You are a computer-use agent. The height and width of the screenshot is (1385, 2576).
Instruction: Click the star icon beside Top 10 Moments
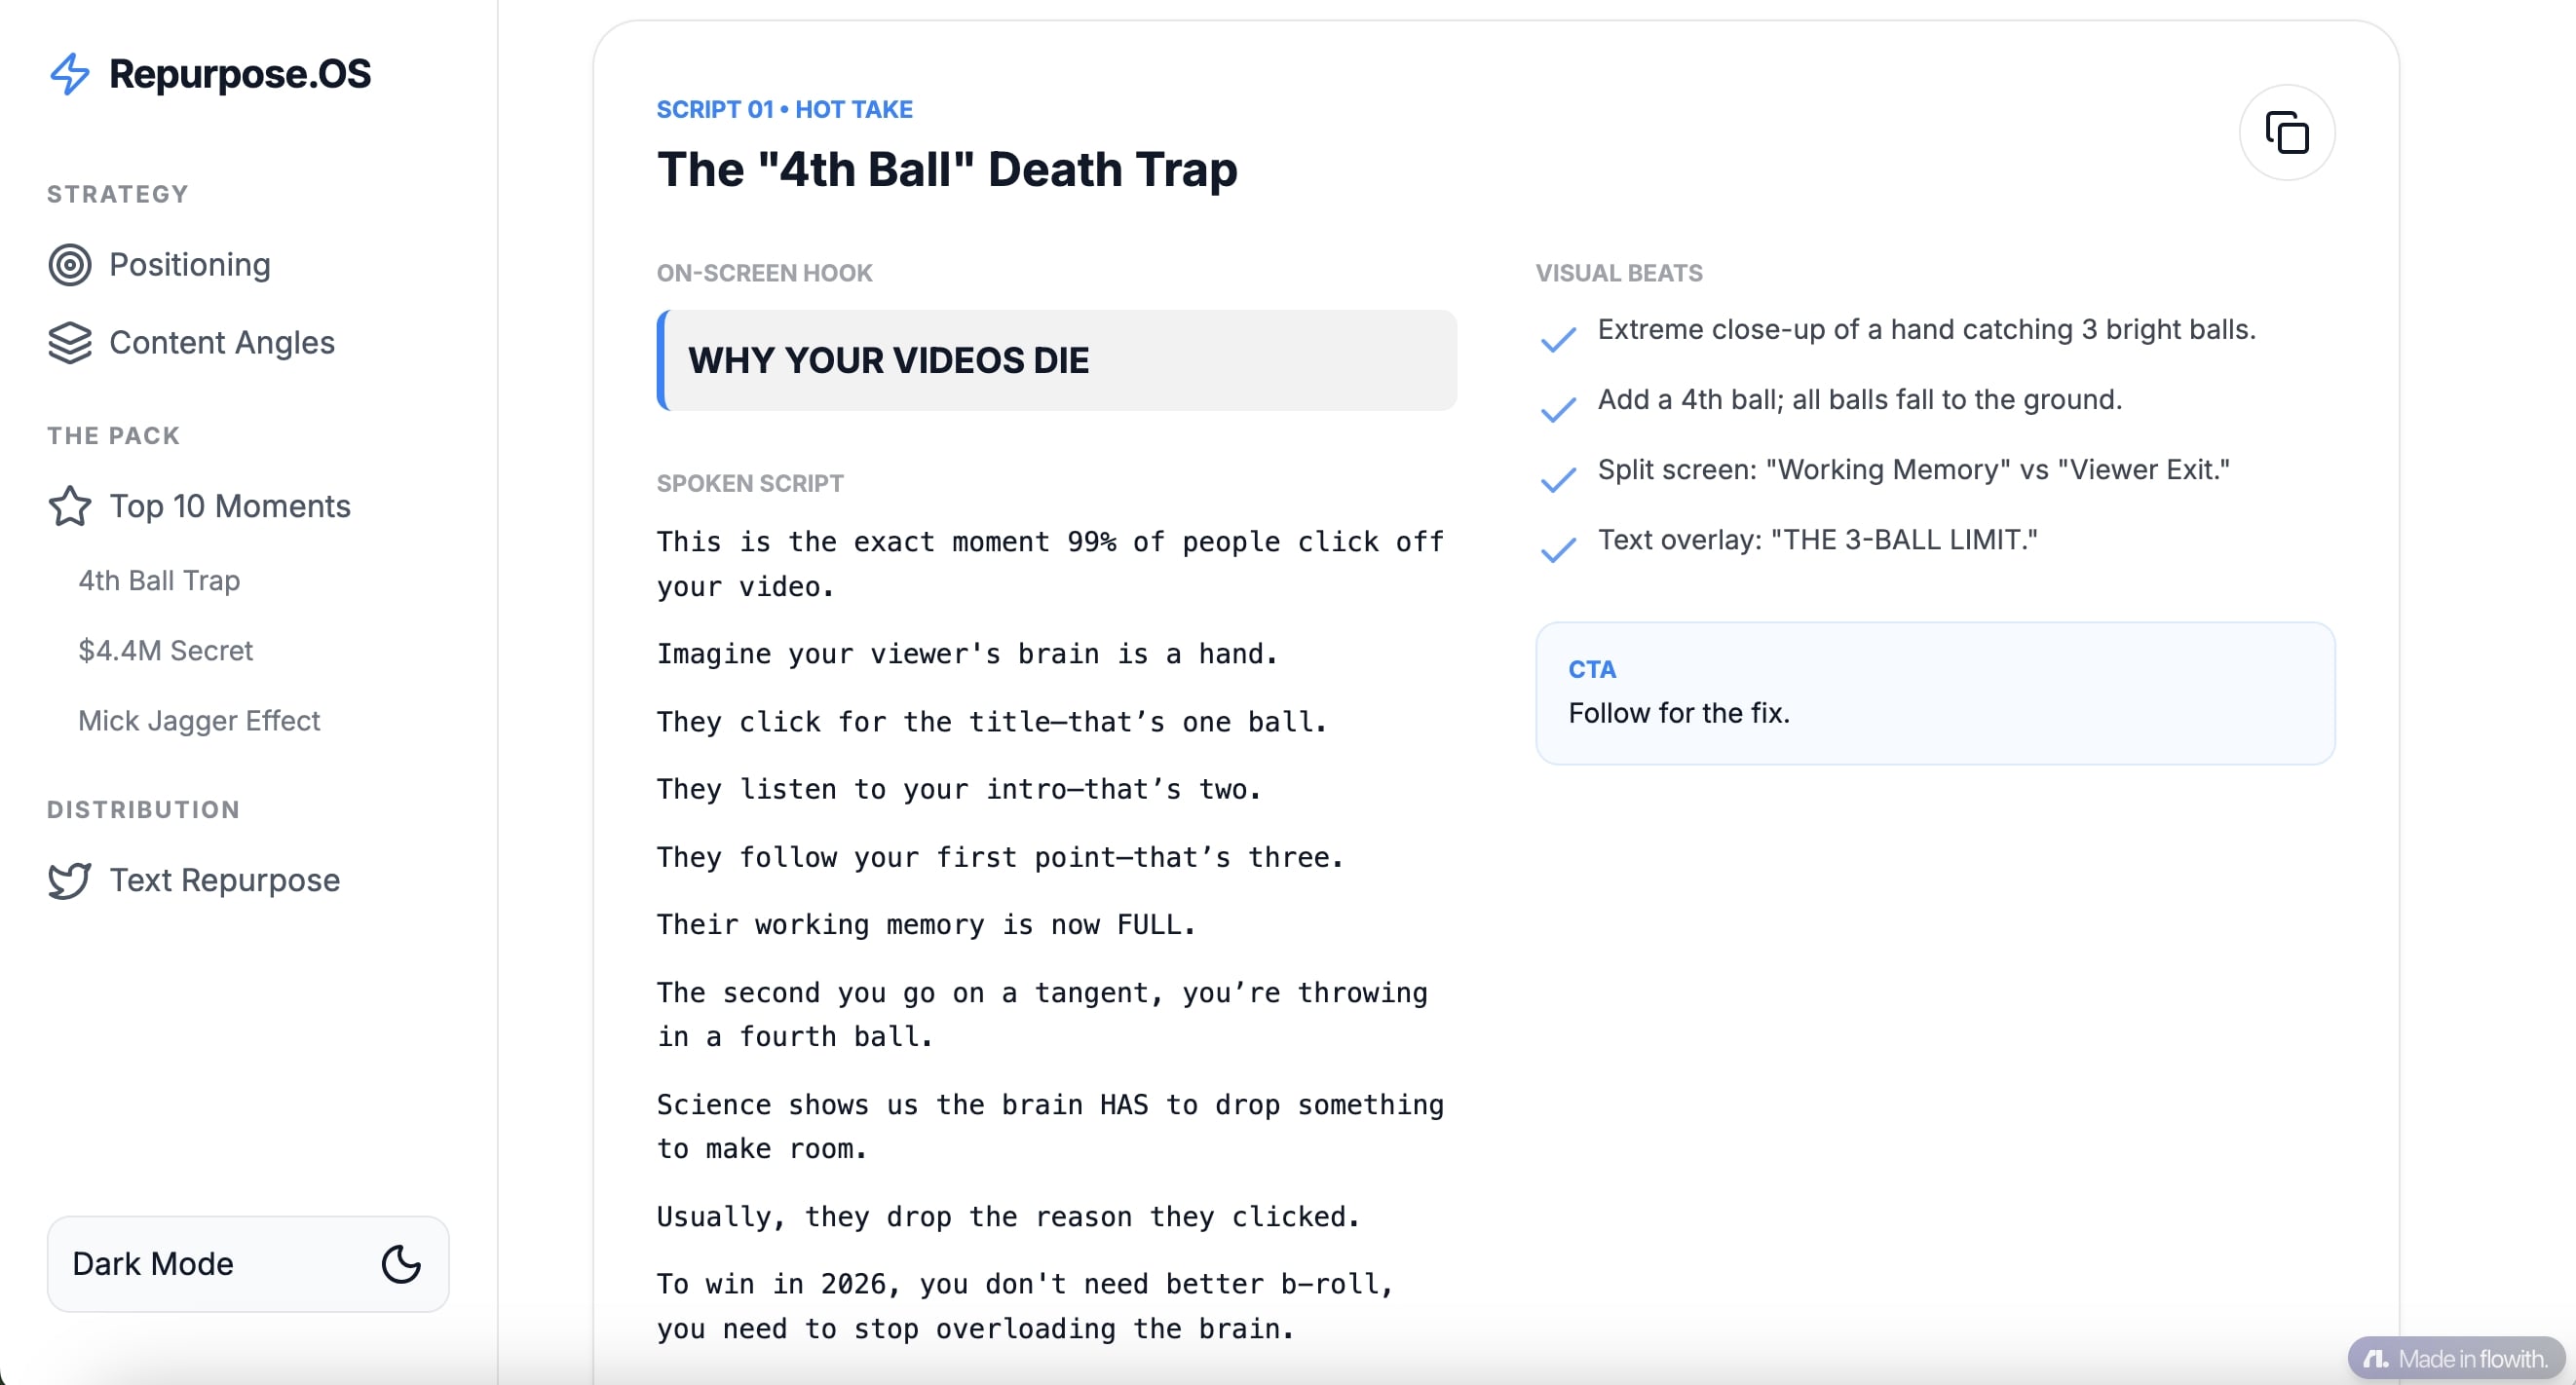[69, 507]
